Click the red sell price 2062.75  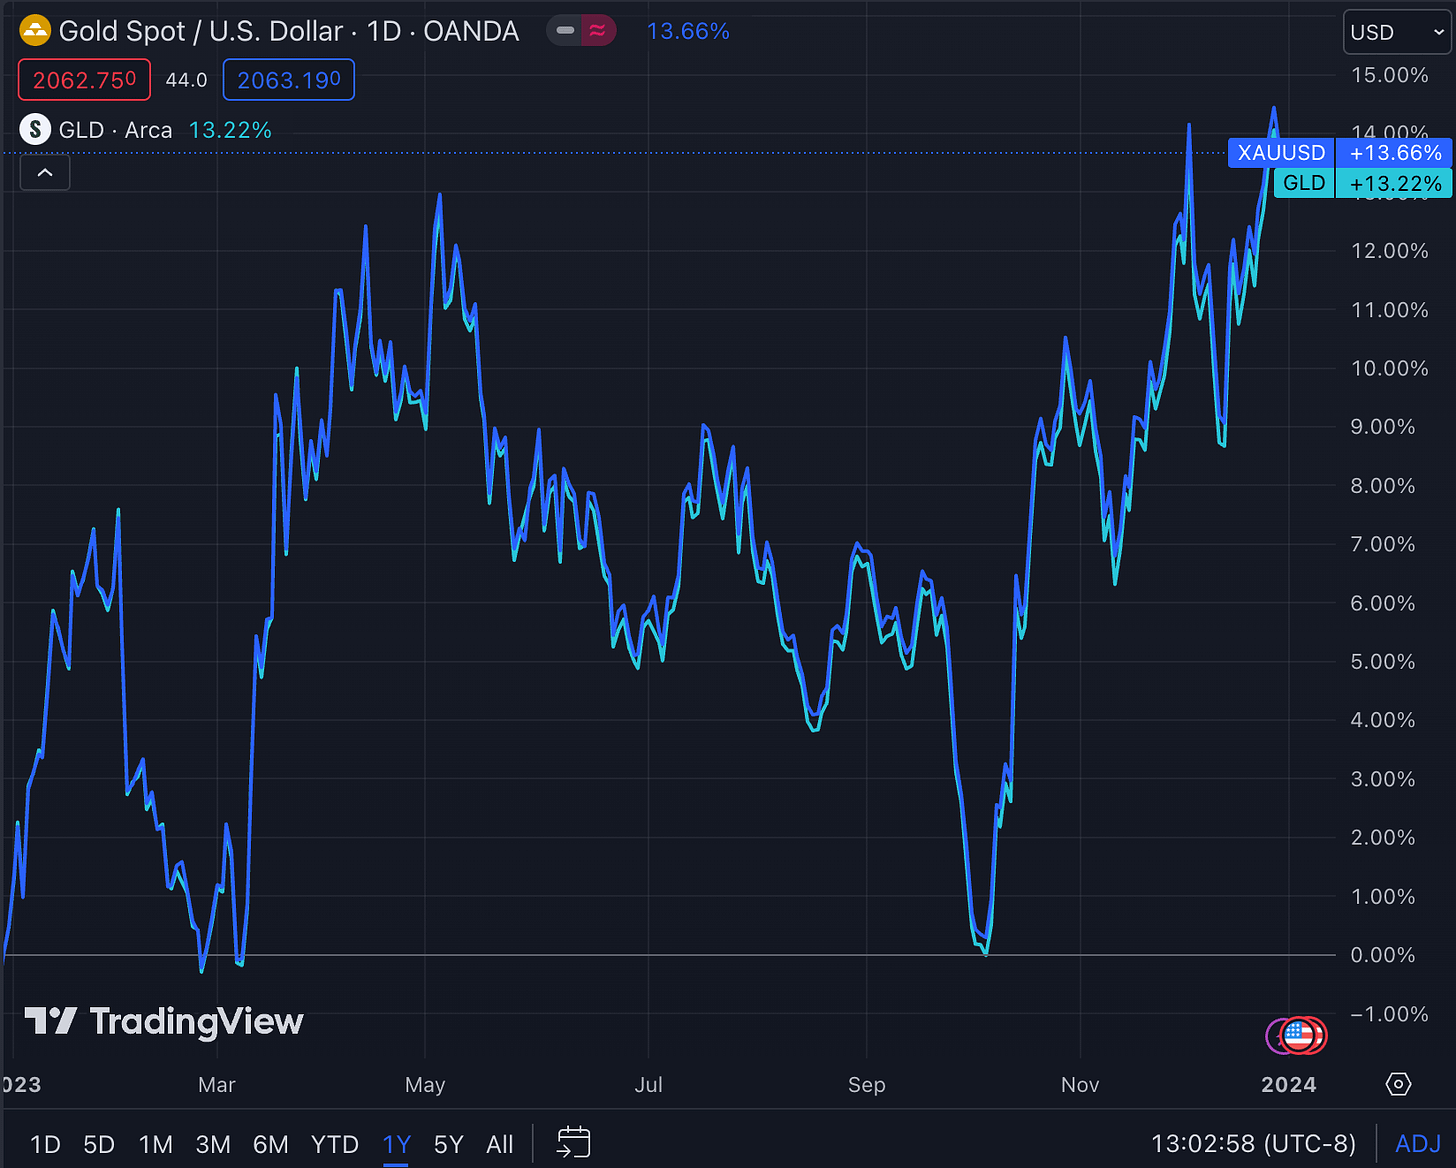[x=84, y=80]
